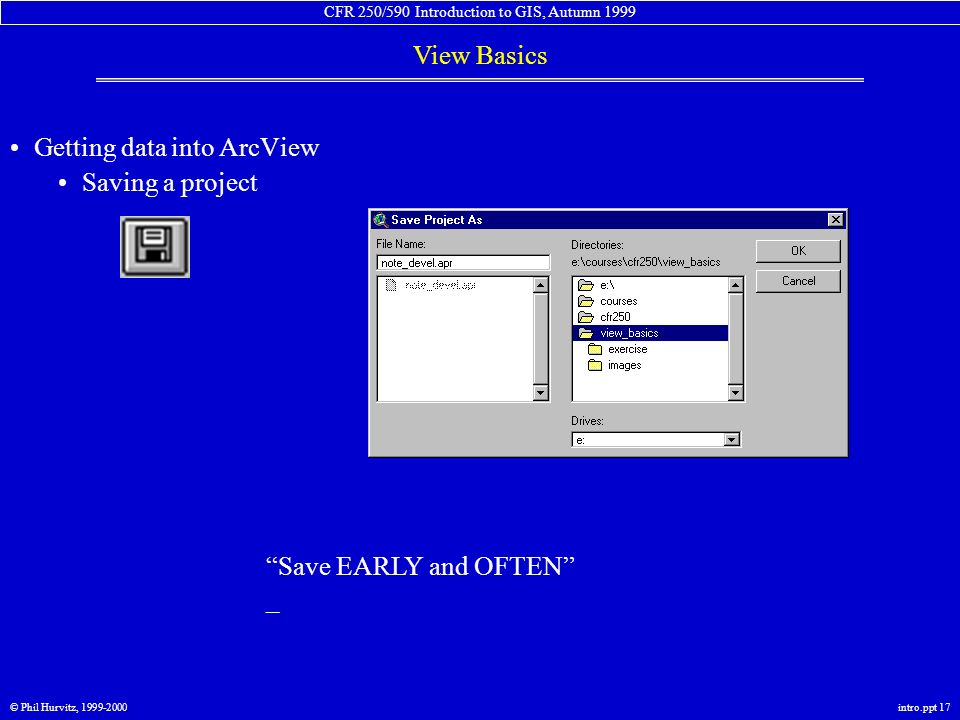Click the note_devel.apr file icon

pos(391,285)
